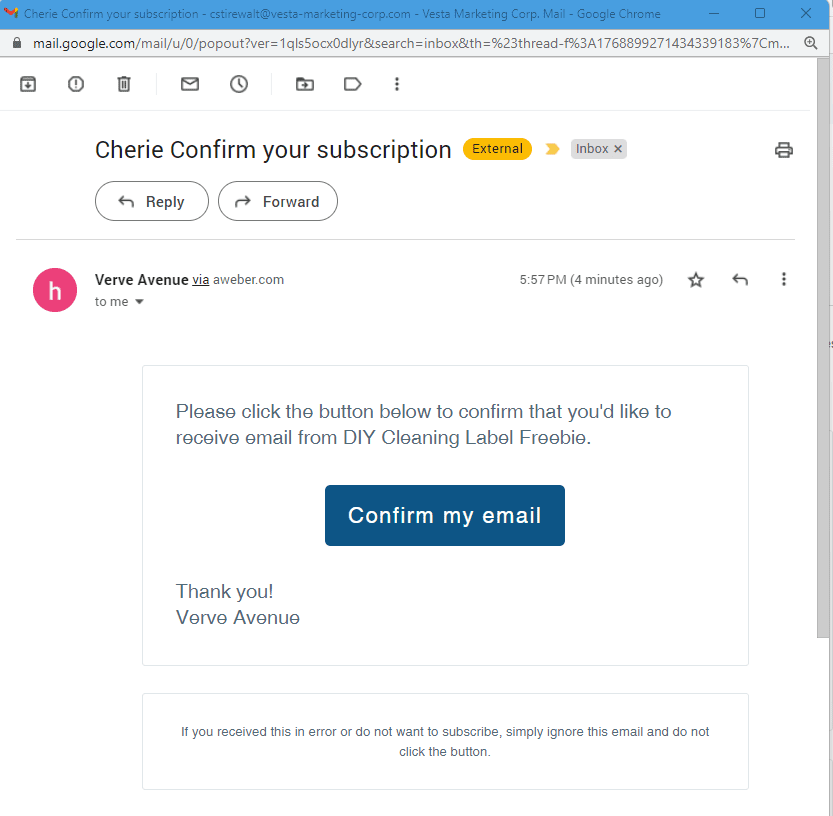Snooze this email with the clock icon

[x=239, y=84]
